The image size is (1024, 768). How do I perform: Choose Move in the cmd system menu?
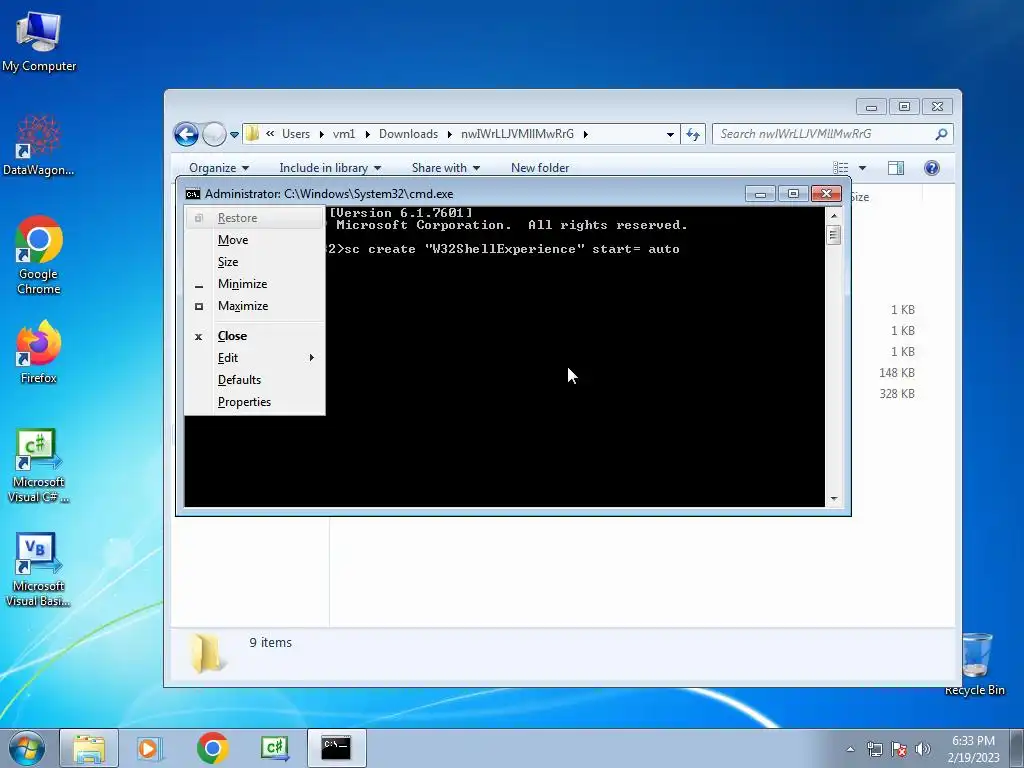click(x=255, y=240)
